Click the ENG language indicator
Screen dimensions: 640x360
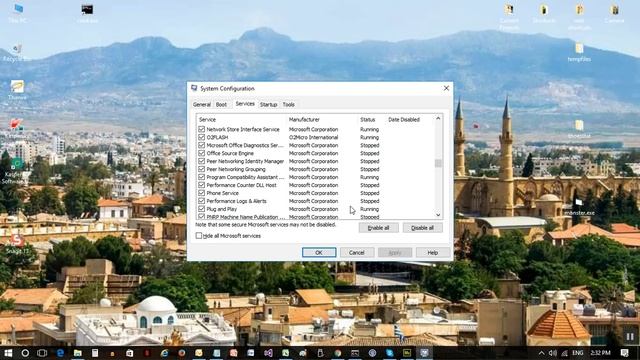578,353
